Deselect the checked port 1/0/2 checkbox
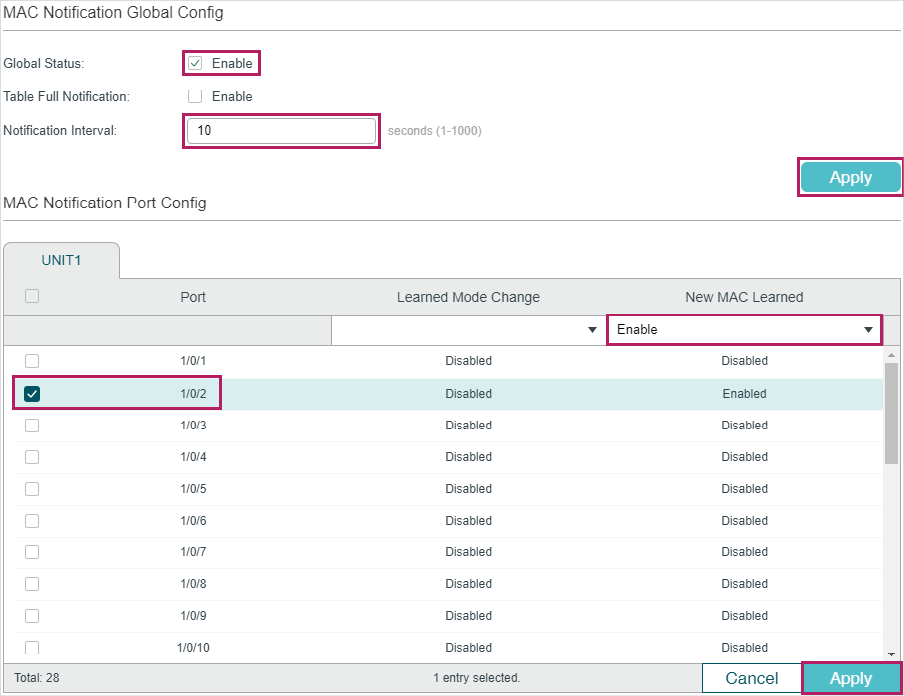This screenshot has height=696, width=904. 32,394
